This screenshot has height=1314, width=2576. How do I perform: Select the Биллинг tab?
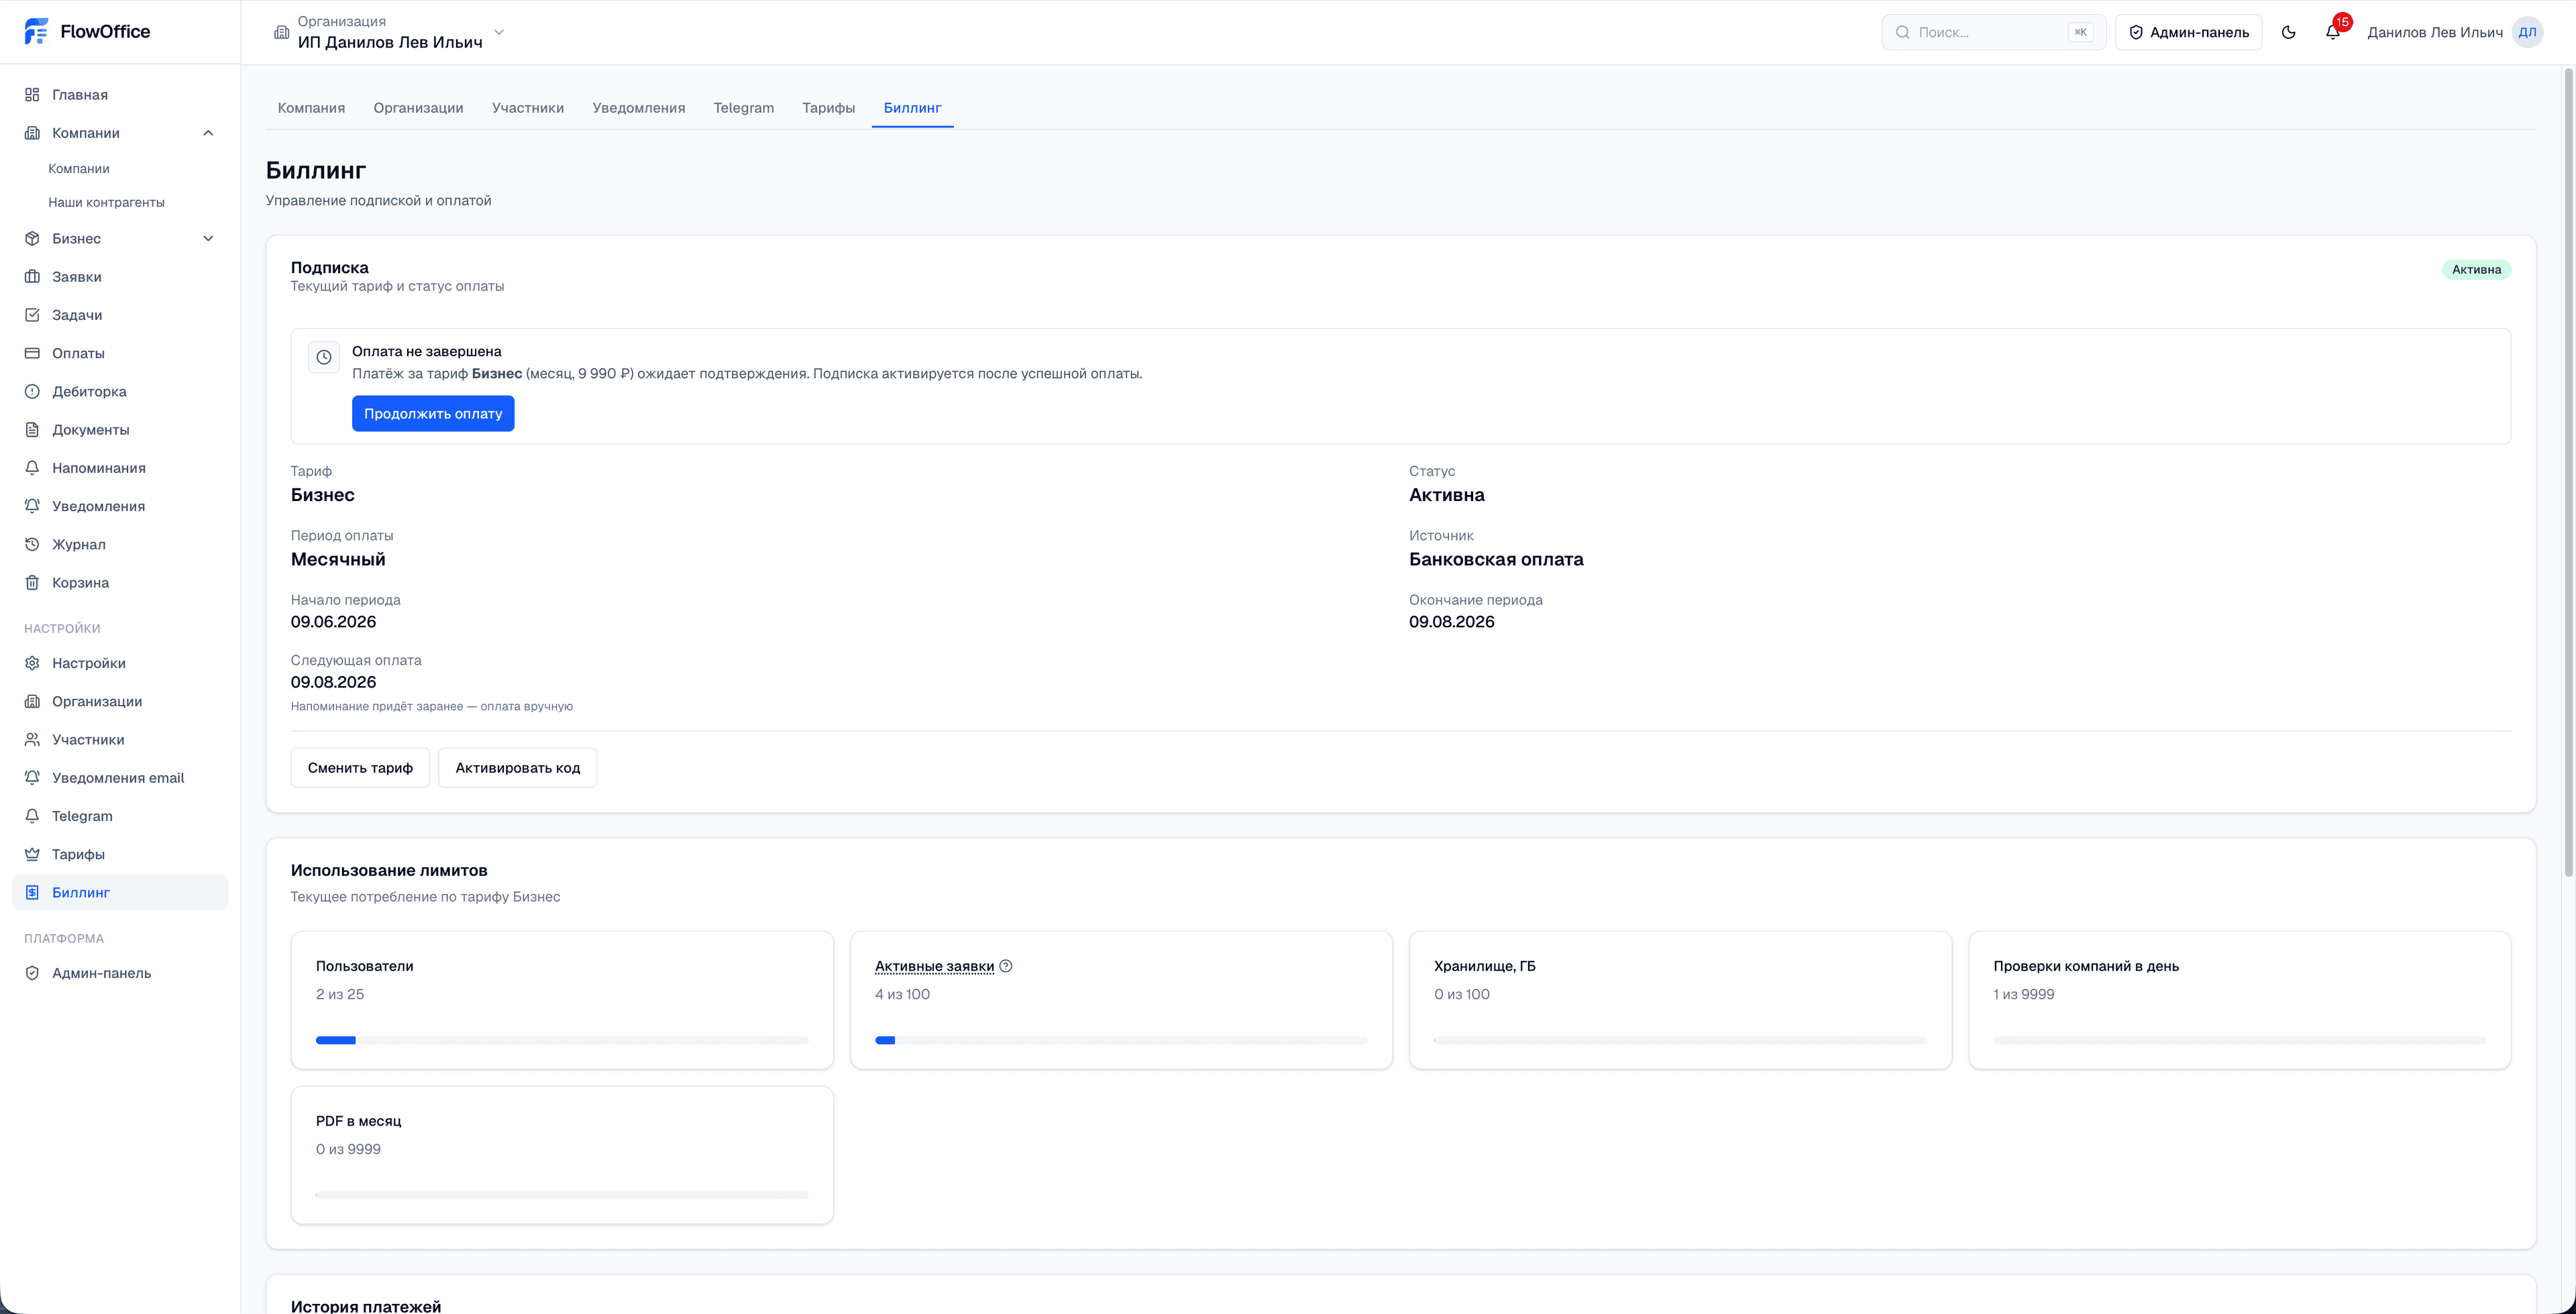[912, 108]
